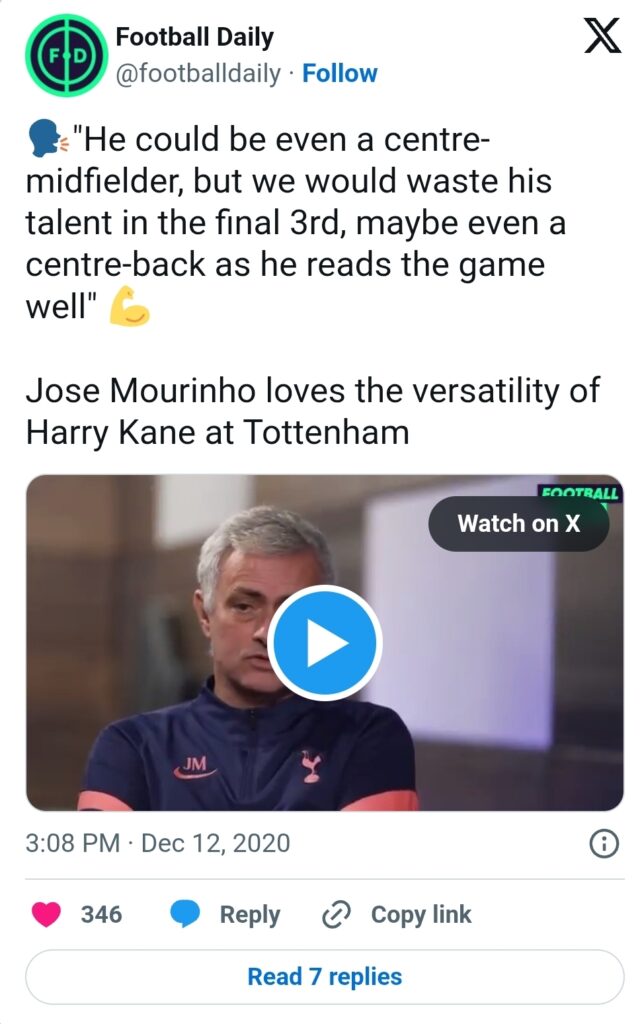Click the 3:08 PM Dec 12, 2020 timestamp
This screenshot has height=1024, width=642.
pyautogui.click(x=158, y=843)
